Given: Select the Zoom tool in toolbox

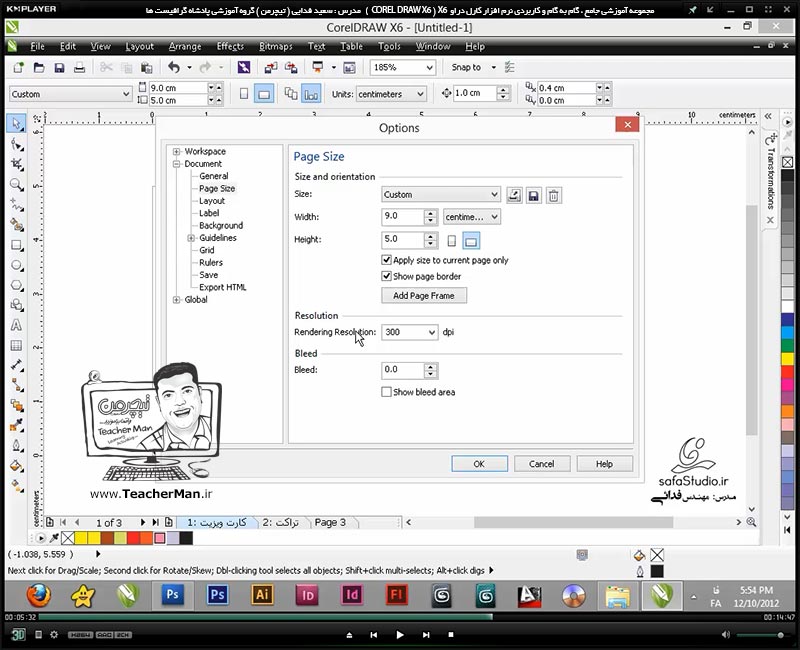Looking at the screenshot, I should pos(17,185).
